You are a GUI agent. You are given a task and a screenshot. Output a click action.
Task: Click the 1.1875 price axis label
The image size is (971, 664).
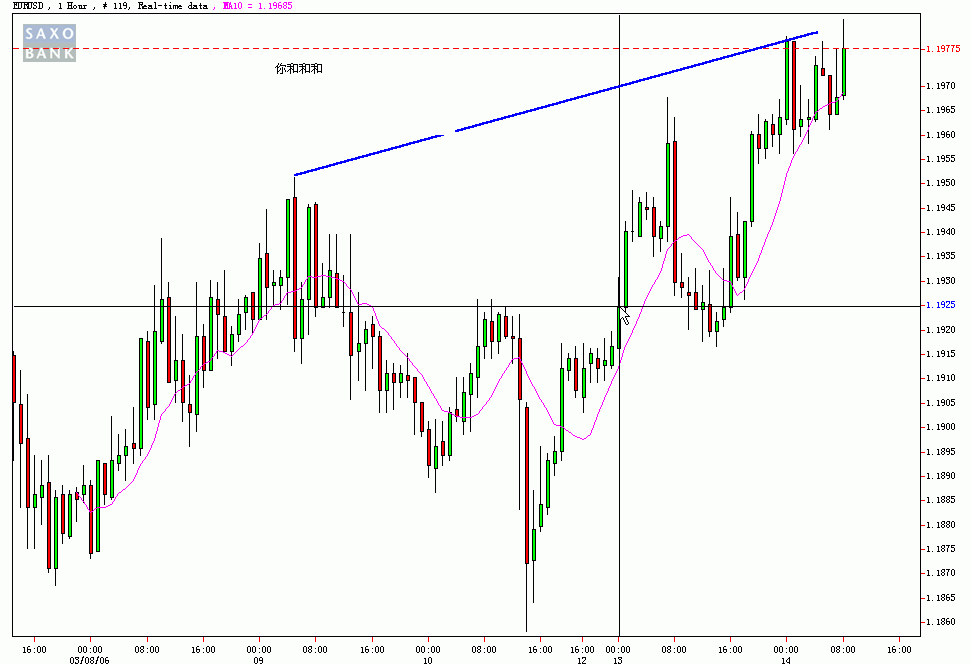pos(941,549)
